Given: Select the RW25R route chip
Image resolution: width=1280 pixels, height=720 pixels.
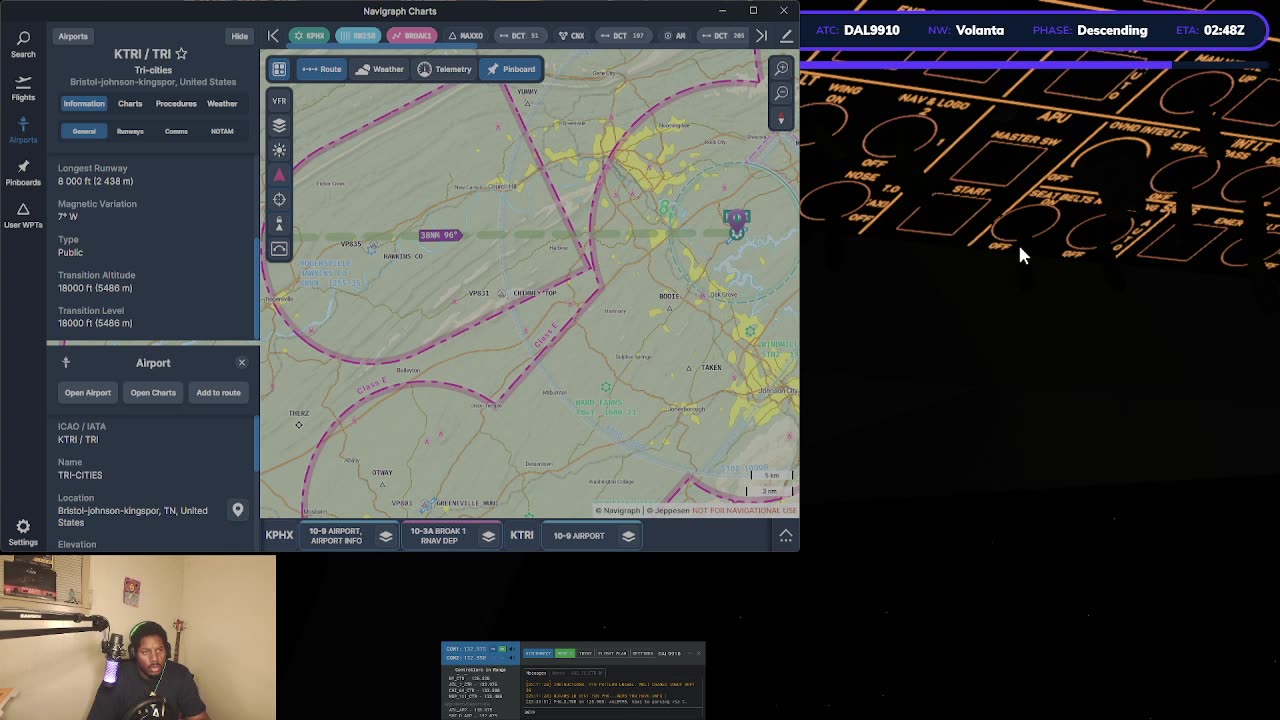Looking at the screenshot, I should 359,36.
